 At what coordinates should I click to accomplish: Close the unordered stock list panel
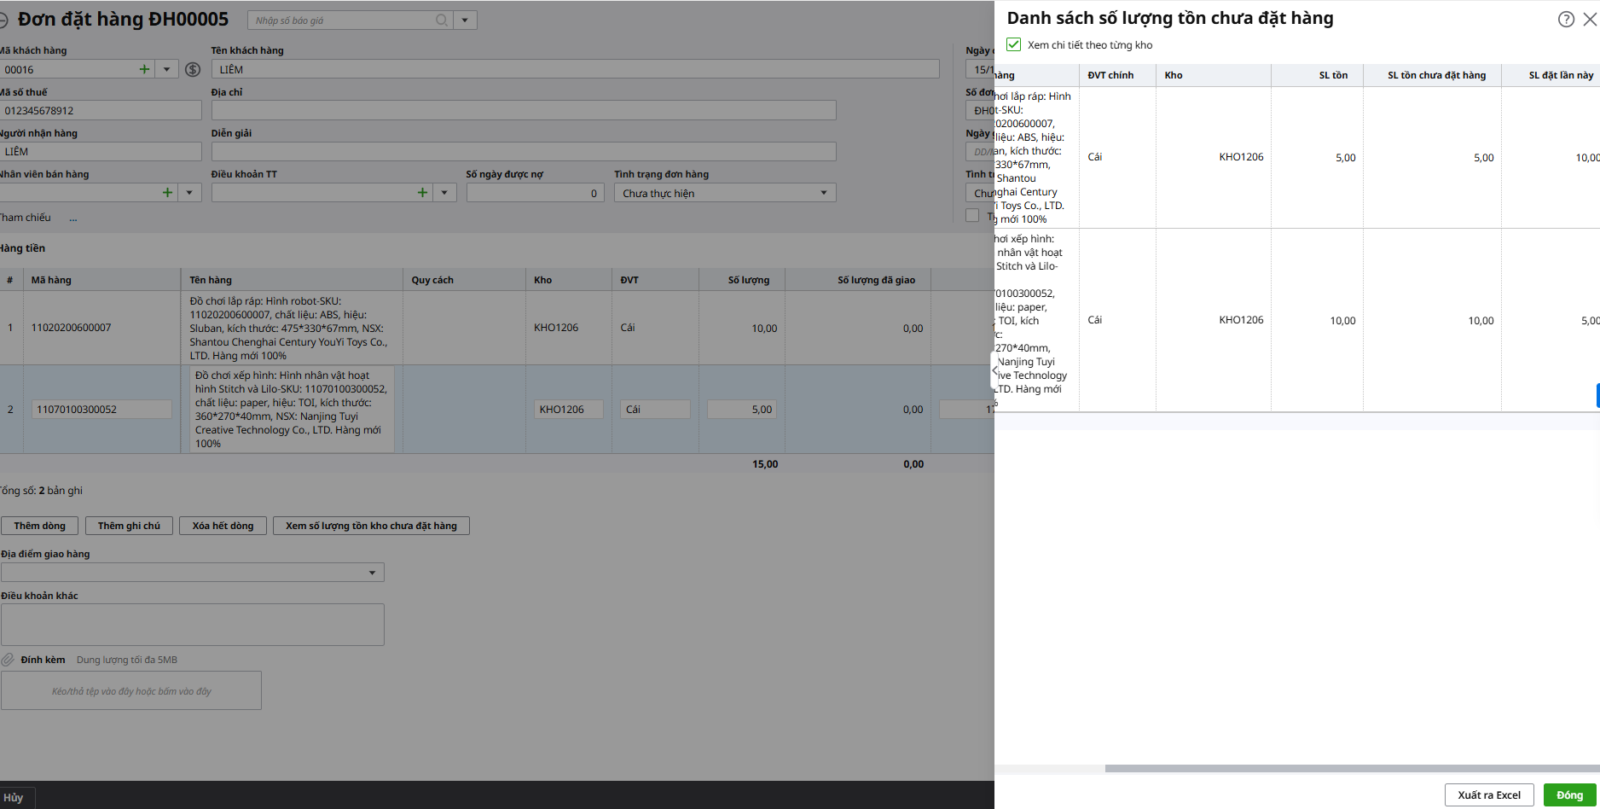click(x=1589, y=19)
